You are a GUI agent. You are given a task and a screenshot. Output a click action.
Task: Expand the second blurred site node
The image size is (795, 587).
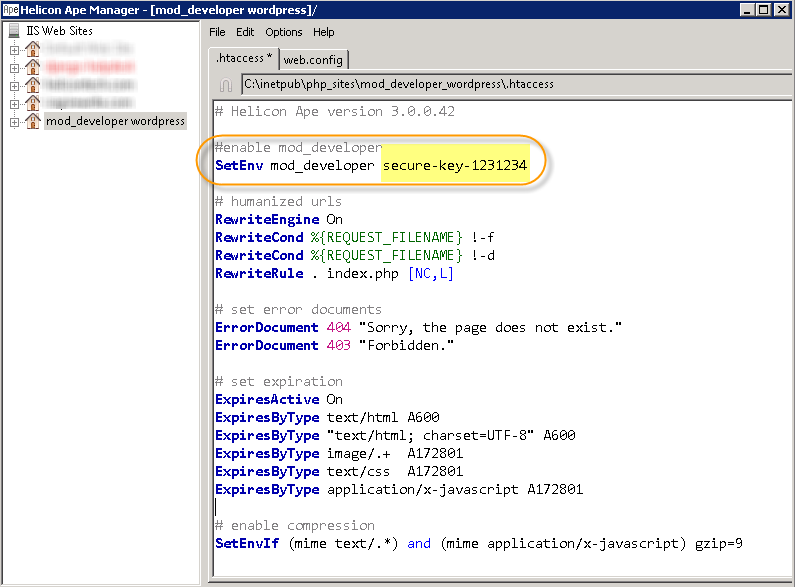14,68
